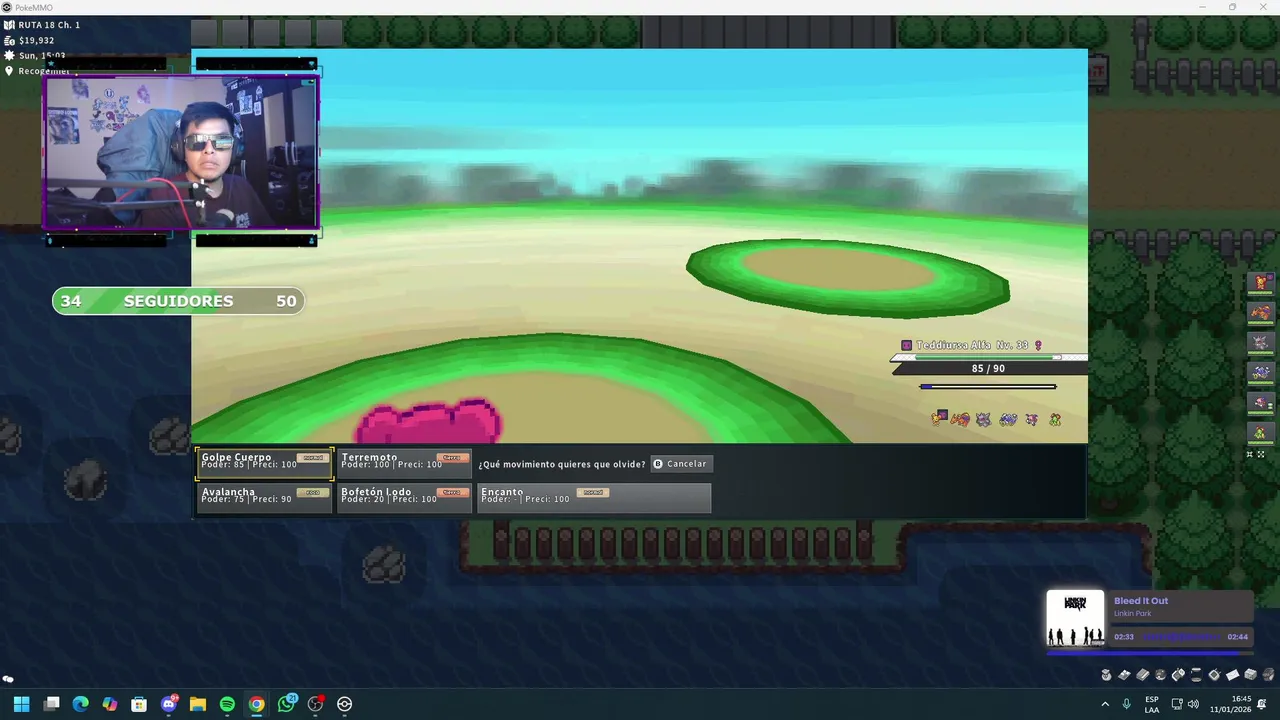Select third party Pokémon in right sidebar
The width and height of the screenshot is (1280, 720).
tap(1261, 343)
